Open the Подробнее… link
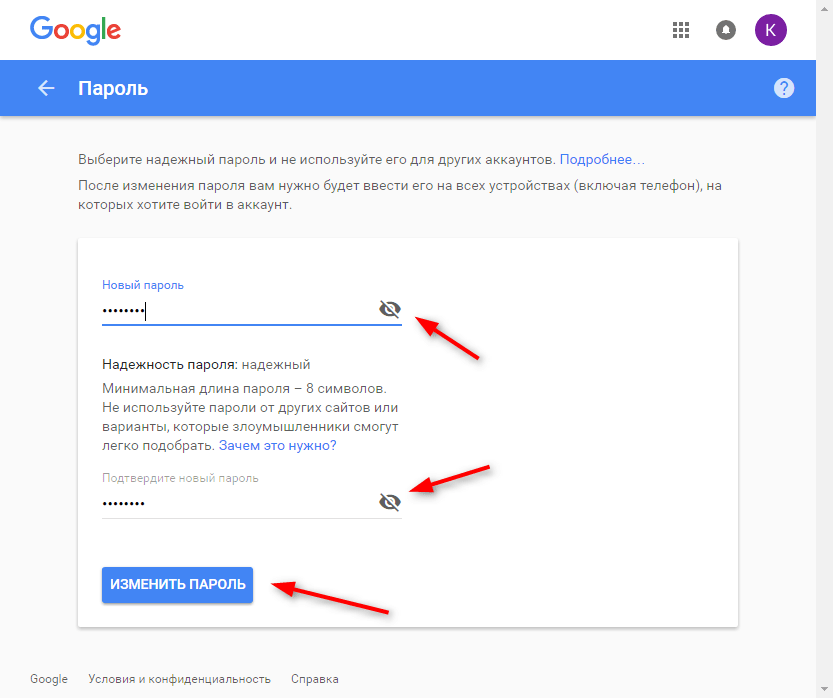Image resolution: width=833 pixels, height=698 pixels. 602,159
